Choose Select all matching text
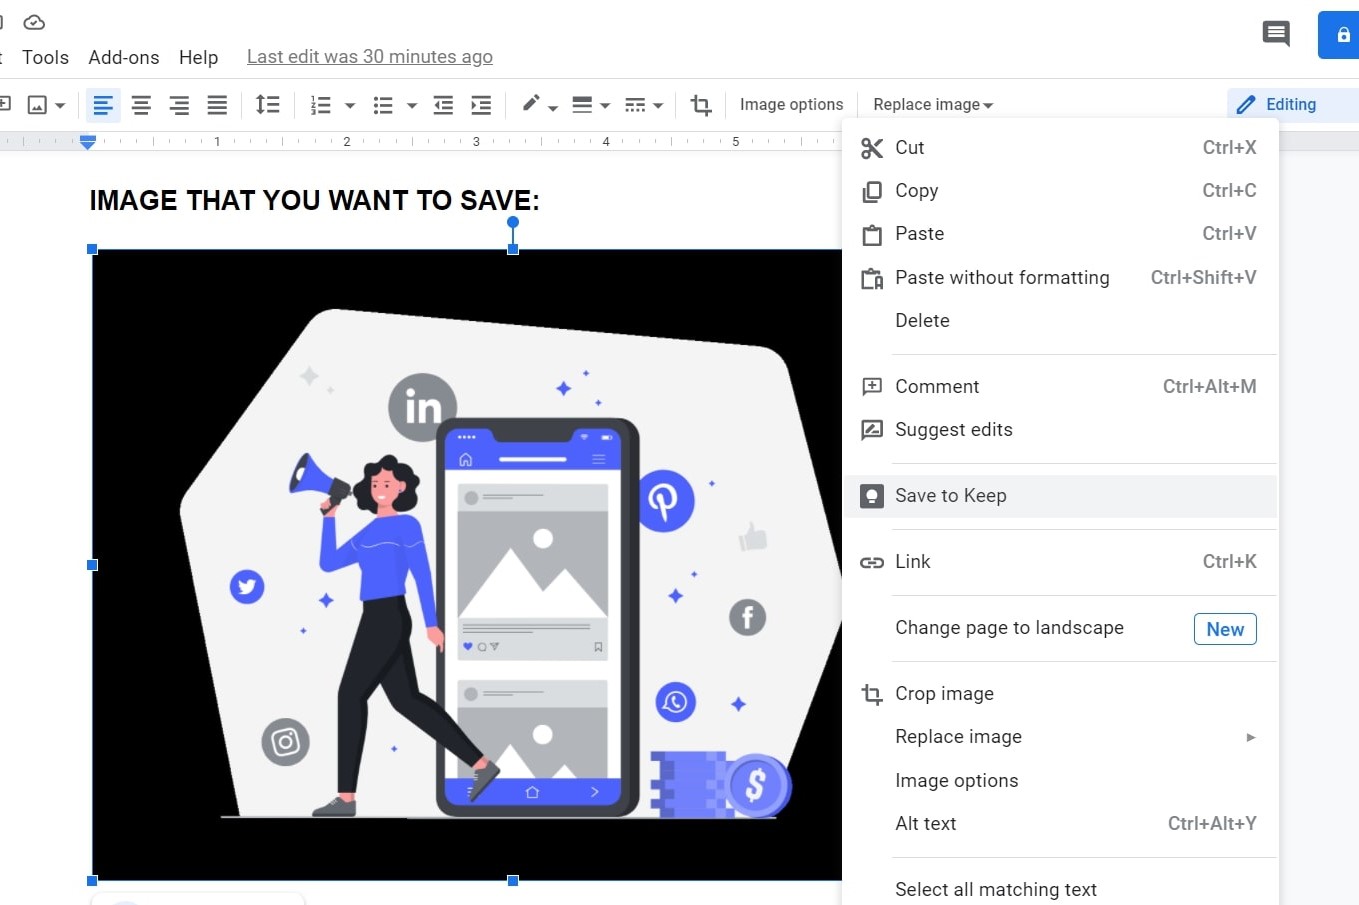The width and height of the screenshot is (1359, 905). coord(1060,889)
